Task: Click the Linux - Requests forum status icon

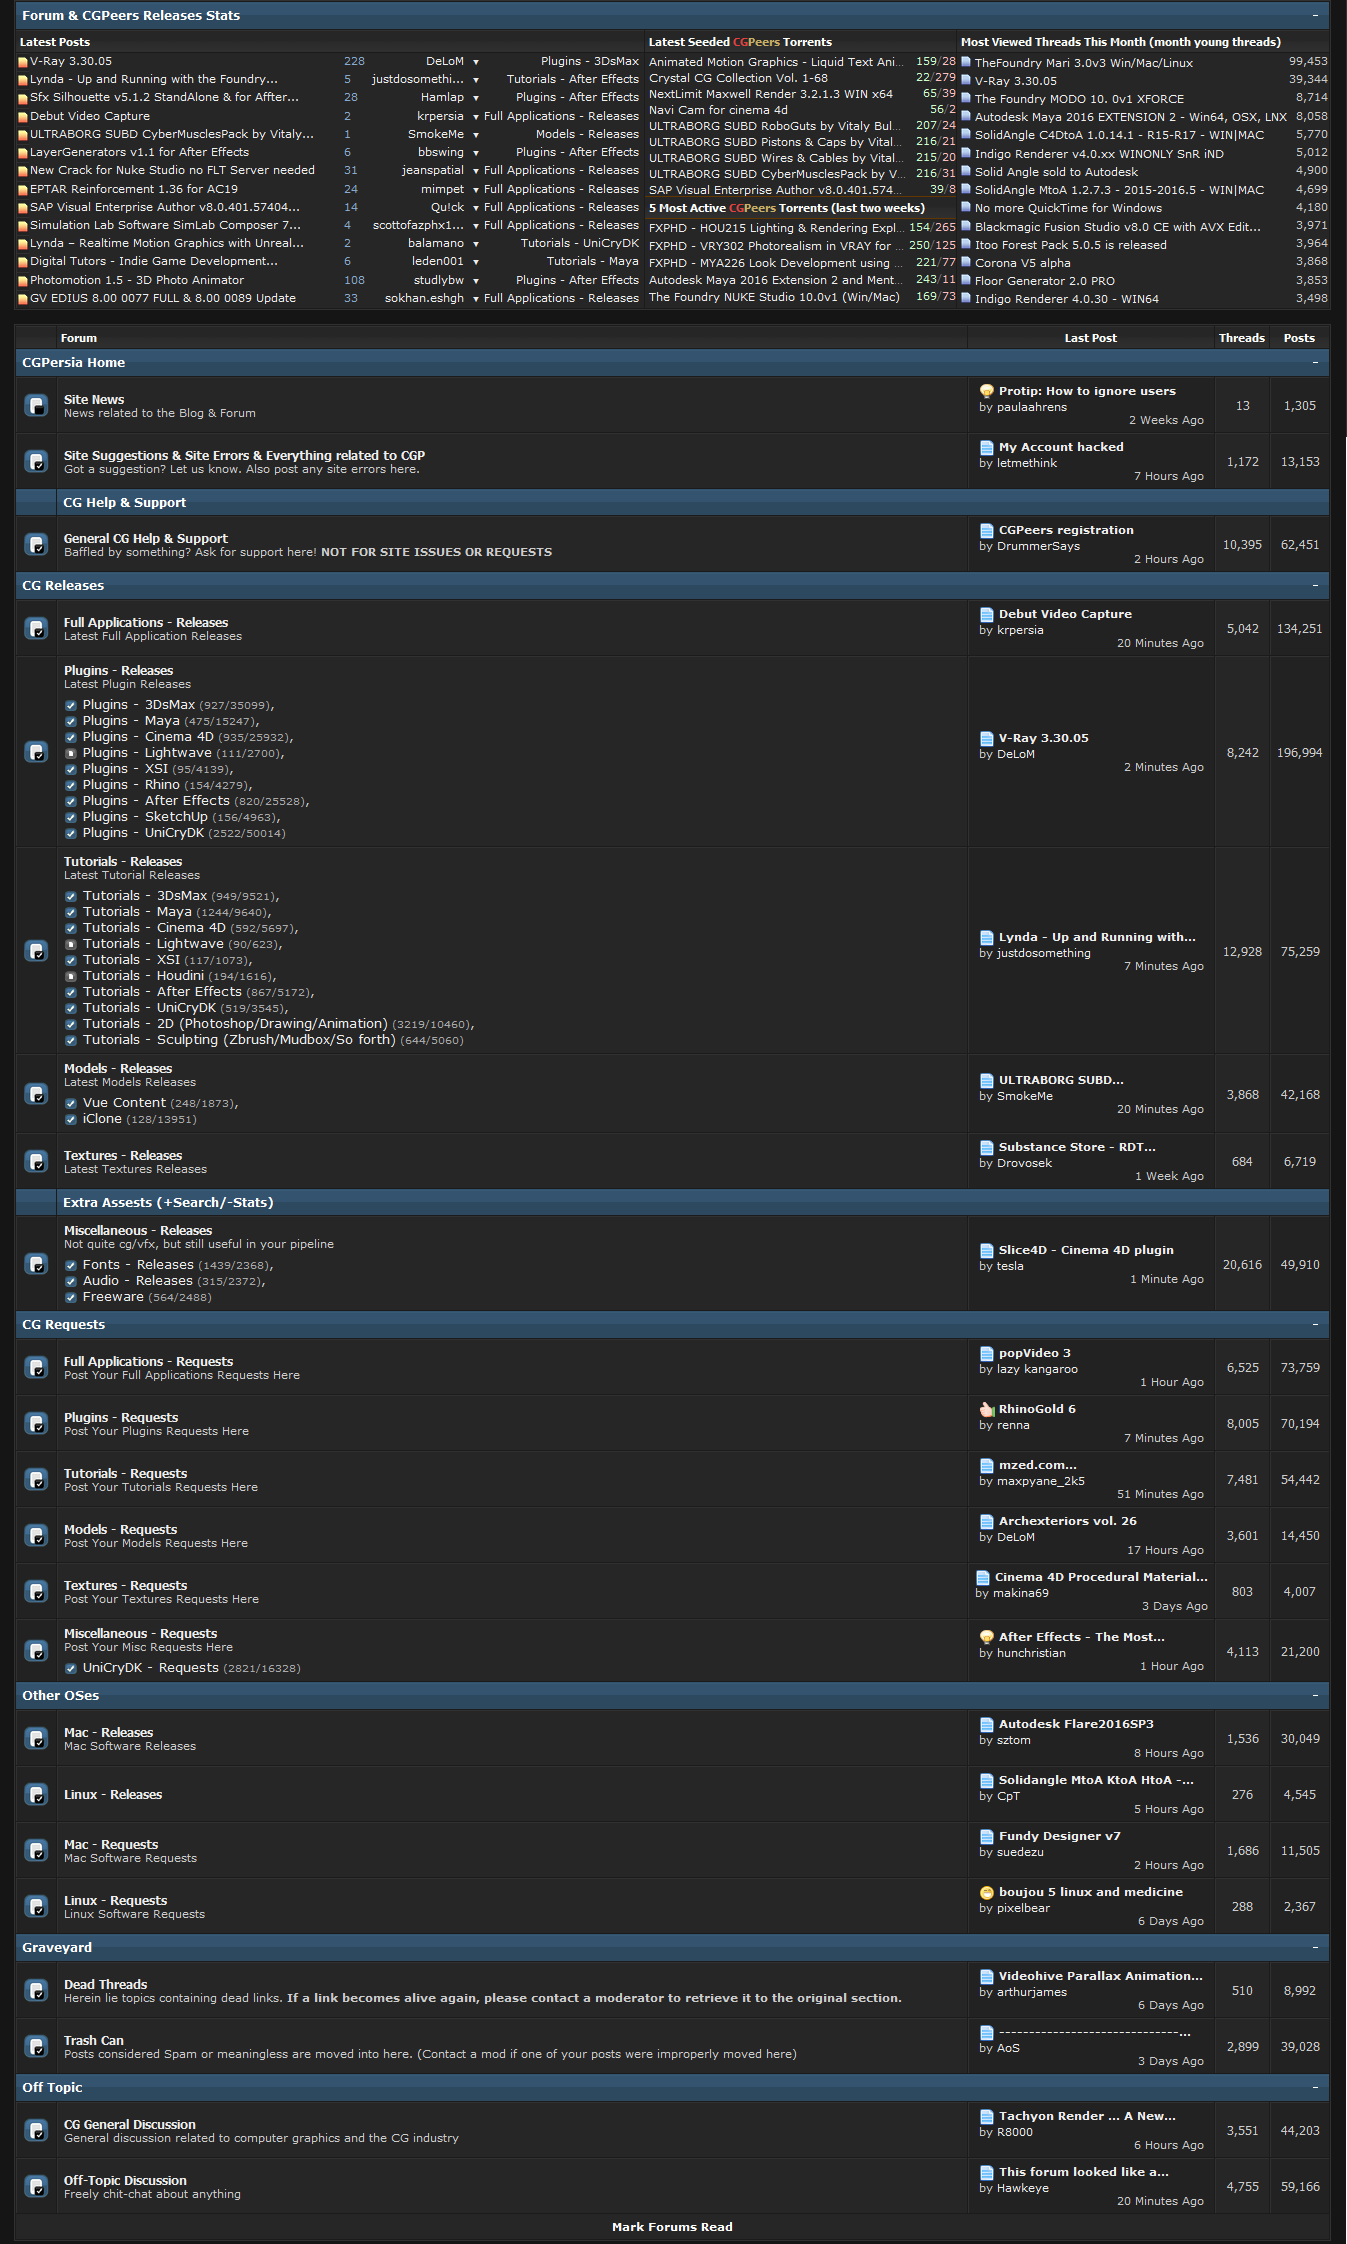Action: click(x=36, y=1906)
